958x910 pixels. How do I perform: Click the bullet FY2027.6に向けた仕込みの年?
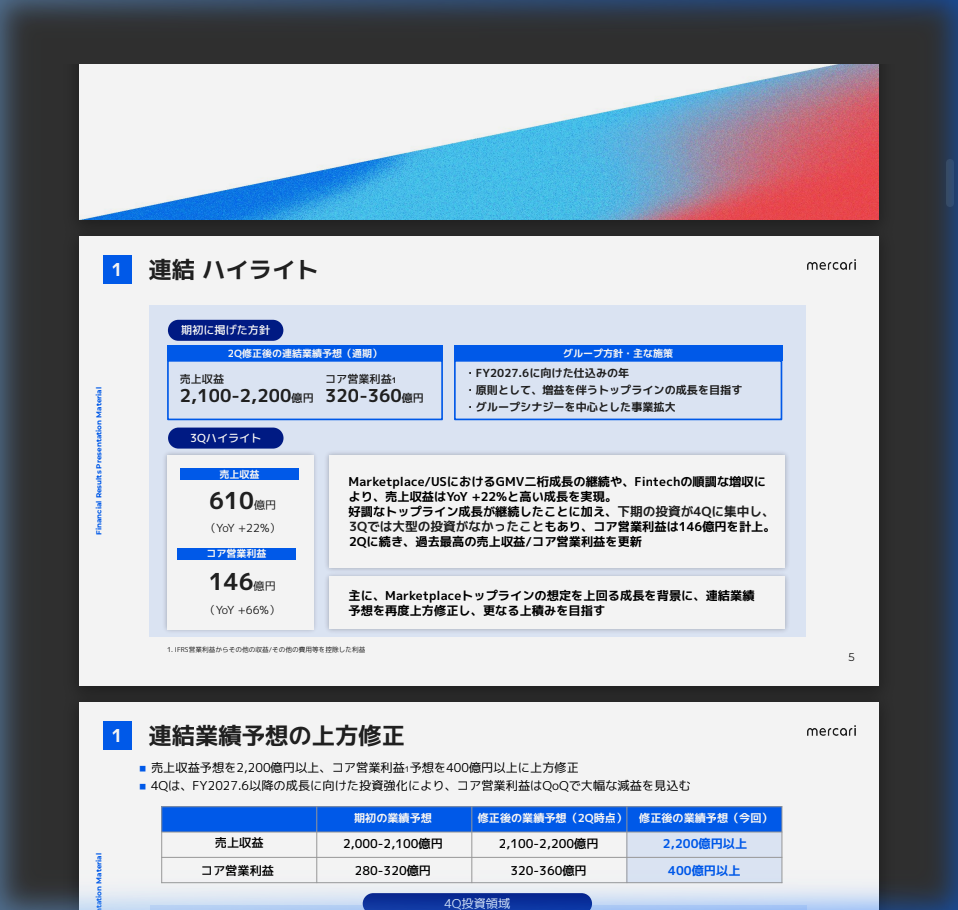pos(548,373)
